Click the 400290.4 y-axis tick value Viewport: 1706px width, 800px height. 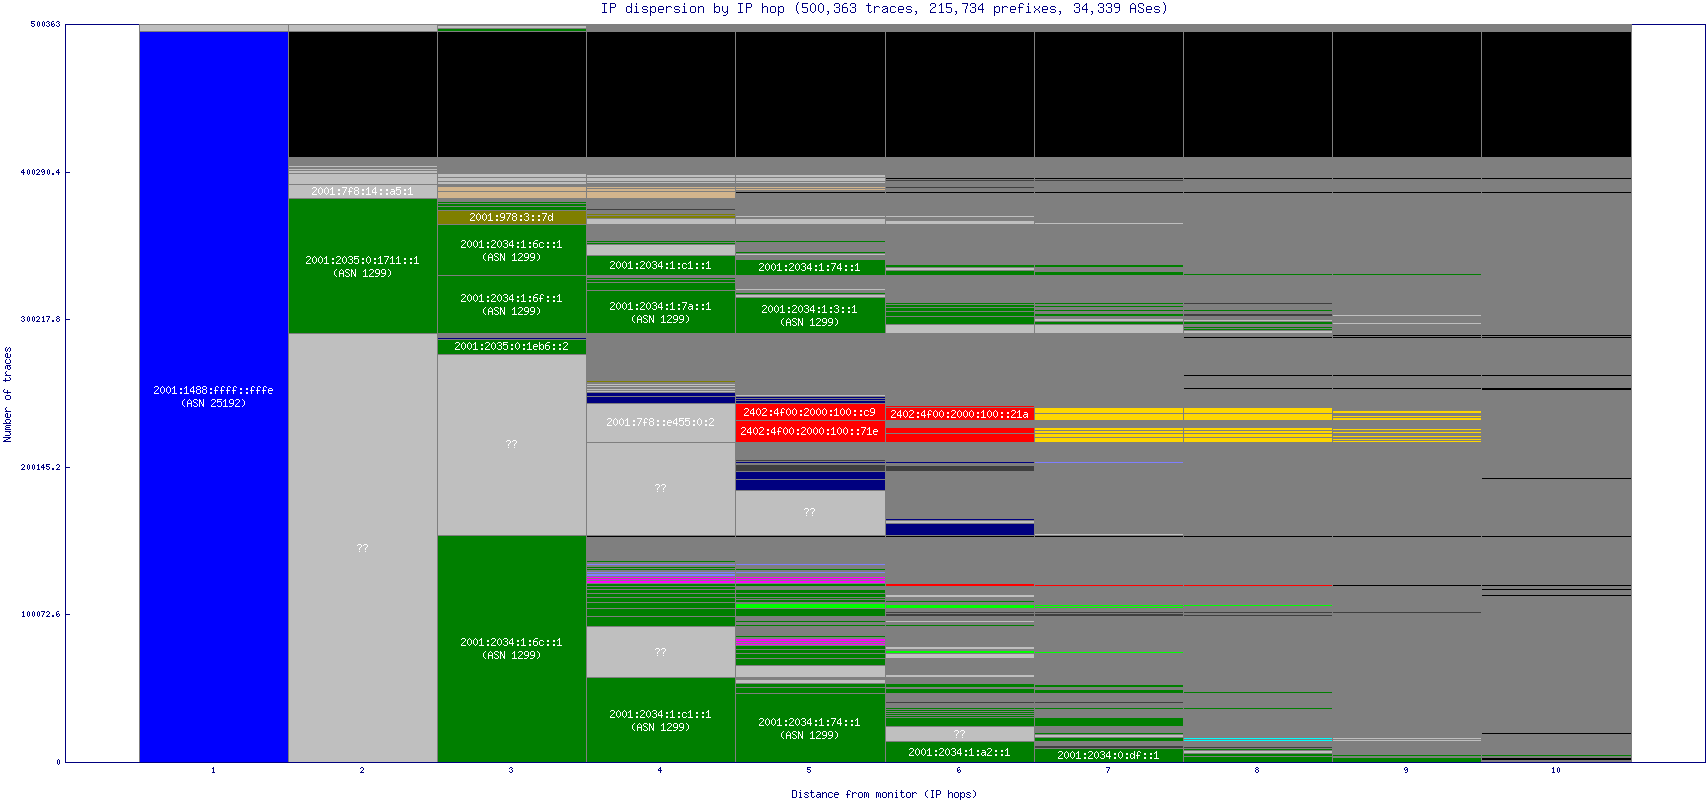click(x=41, y=172)
